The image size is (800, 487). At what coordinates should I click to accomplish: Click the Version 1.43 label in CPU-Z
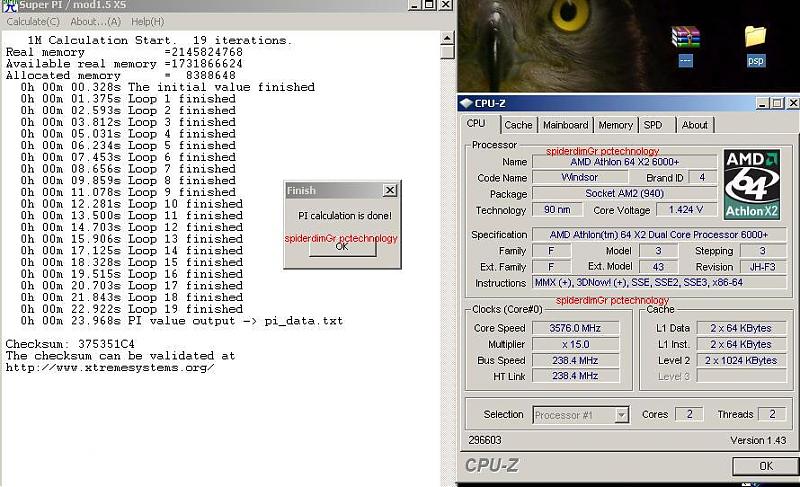coord(758,440)
